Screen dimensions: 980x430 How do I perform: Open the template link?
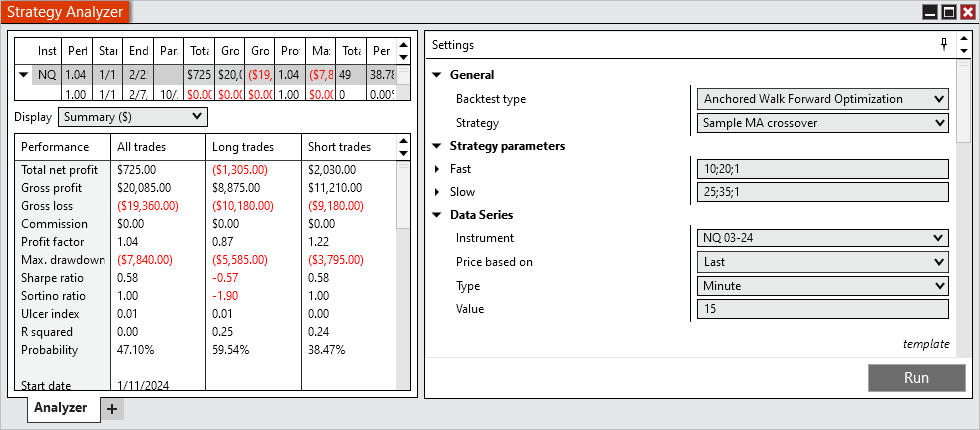coord(925,343)
